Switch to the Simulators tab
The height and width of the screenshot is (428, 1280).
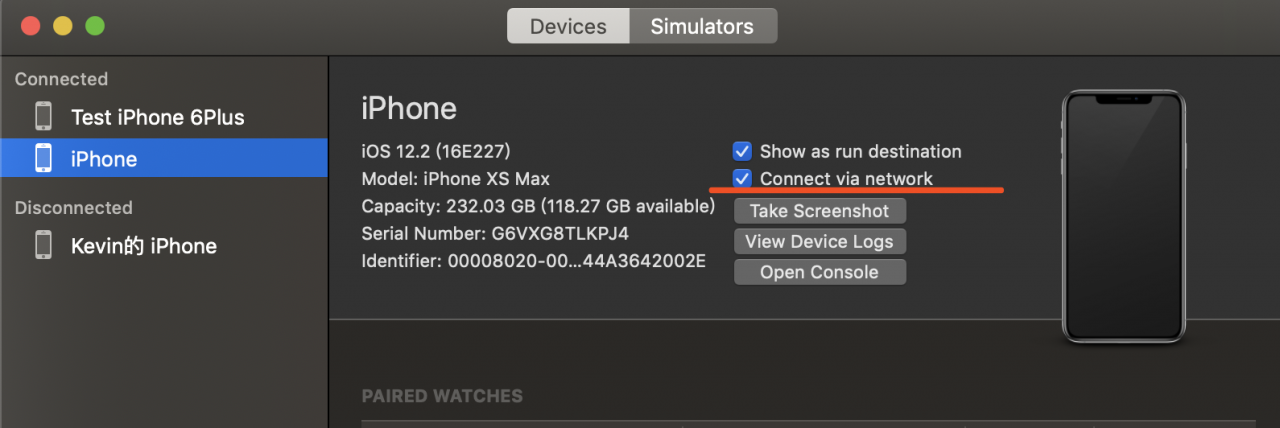[x=702, y=26]
